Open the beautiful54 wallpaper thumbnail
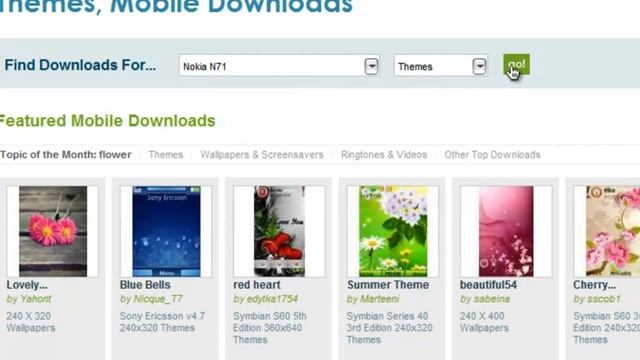Image resolution: width=640 pixels, height=360 pixels. (x=506, y=231)
